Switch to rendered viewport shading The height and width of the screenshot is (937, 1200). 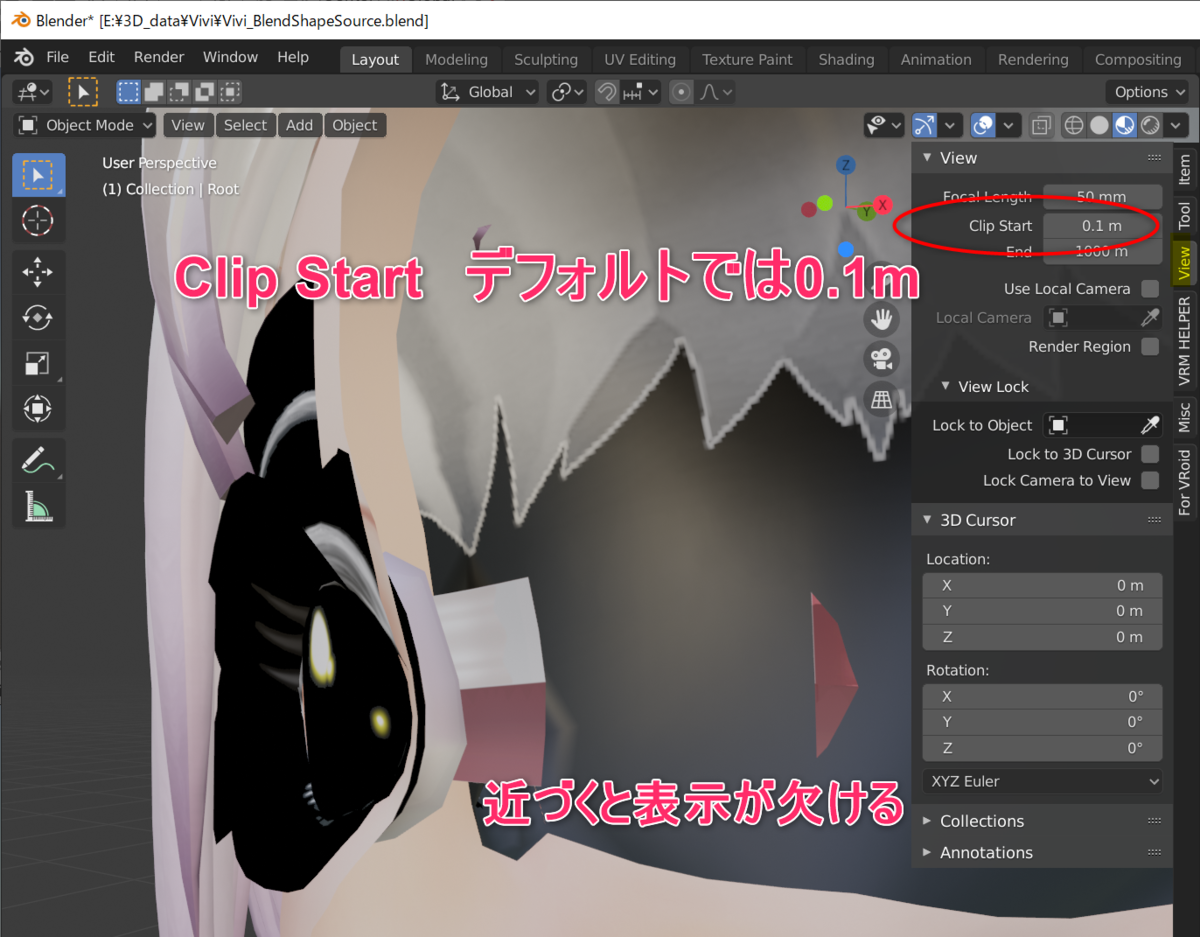click(x=1151, y=126)
